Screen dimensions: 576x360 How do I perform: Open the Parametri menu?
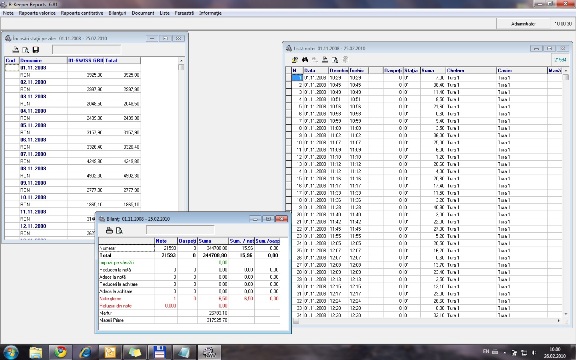(184, 13)
